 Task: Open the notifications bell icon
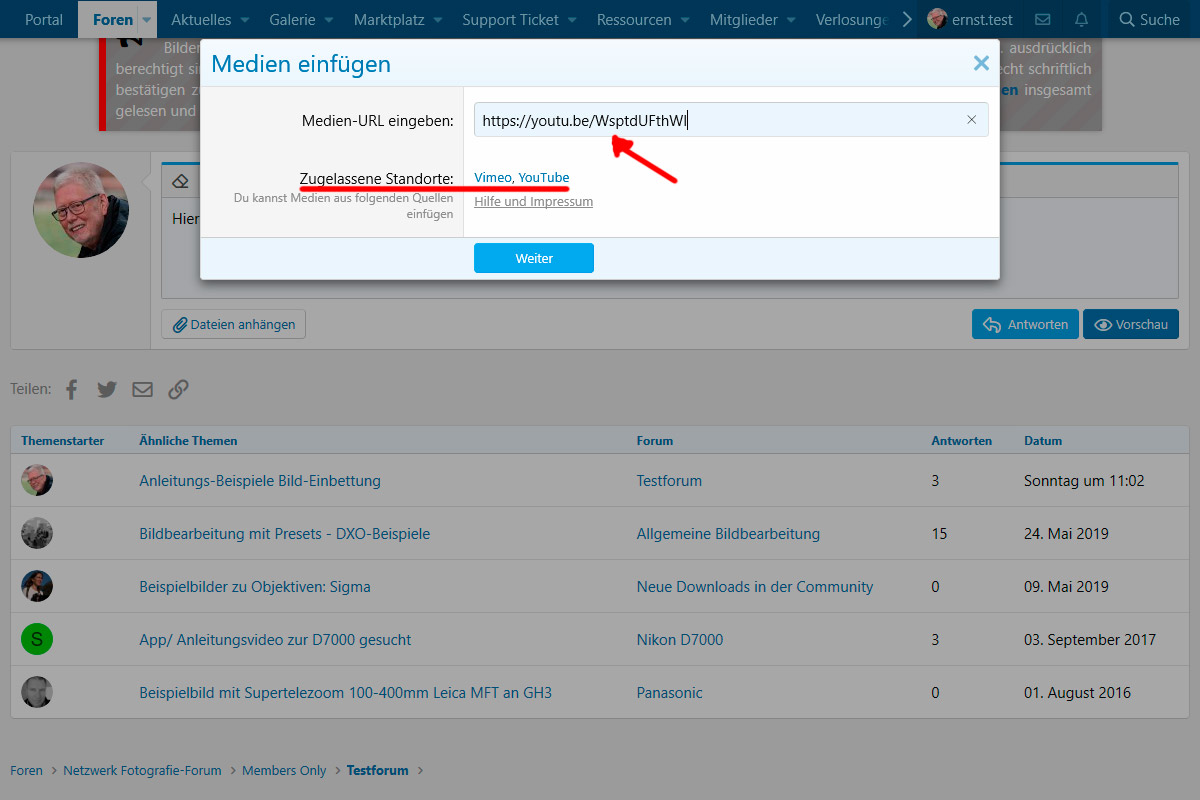(x=1081, y=19)
